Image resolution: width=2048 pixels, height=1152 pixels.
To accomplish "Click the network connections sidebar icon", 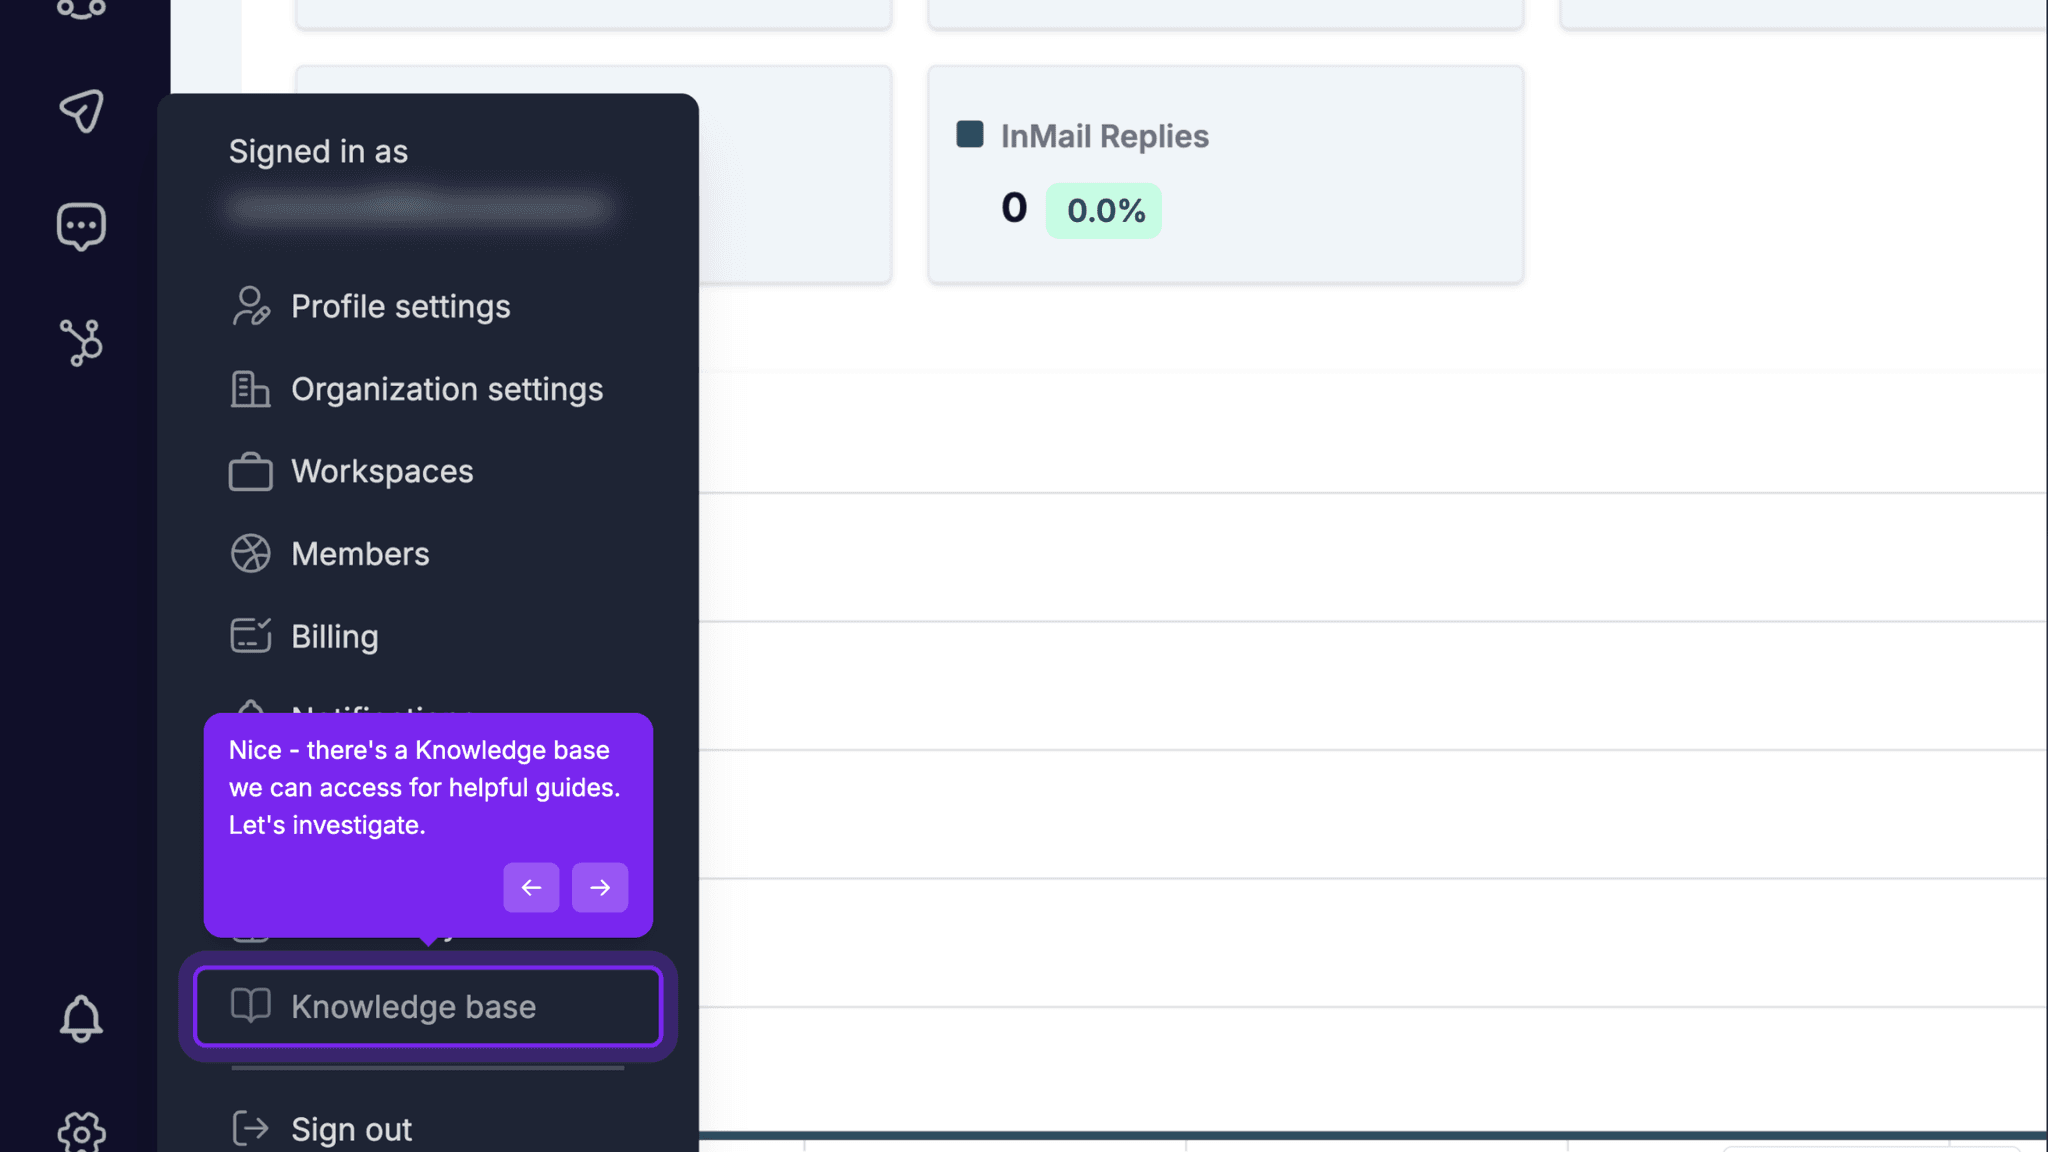I will 82,343.
